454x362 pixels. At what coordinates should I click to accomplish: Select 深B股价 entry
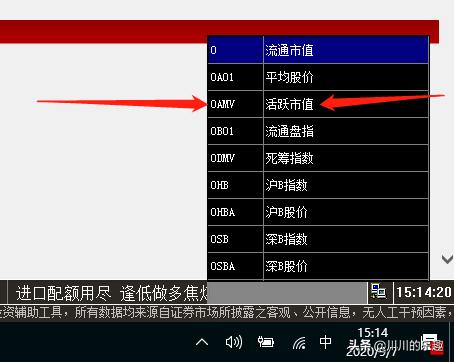[318, 266]
